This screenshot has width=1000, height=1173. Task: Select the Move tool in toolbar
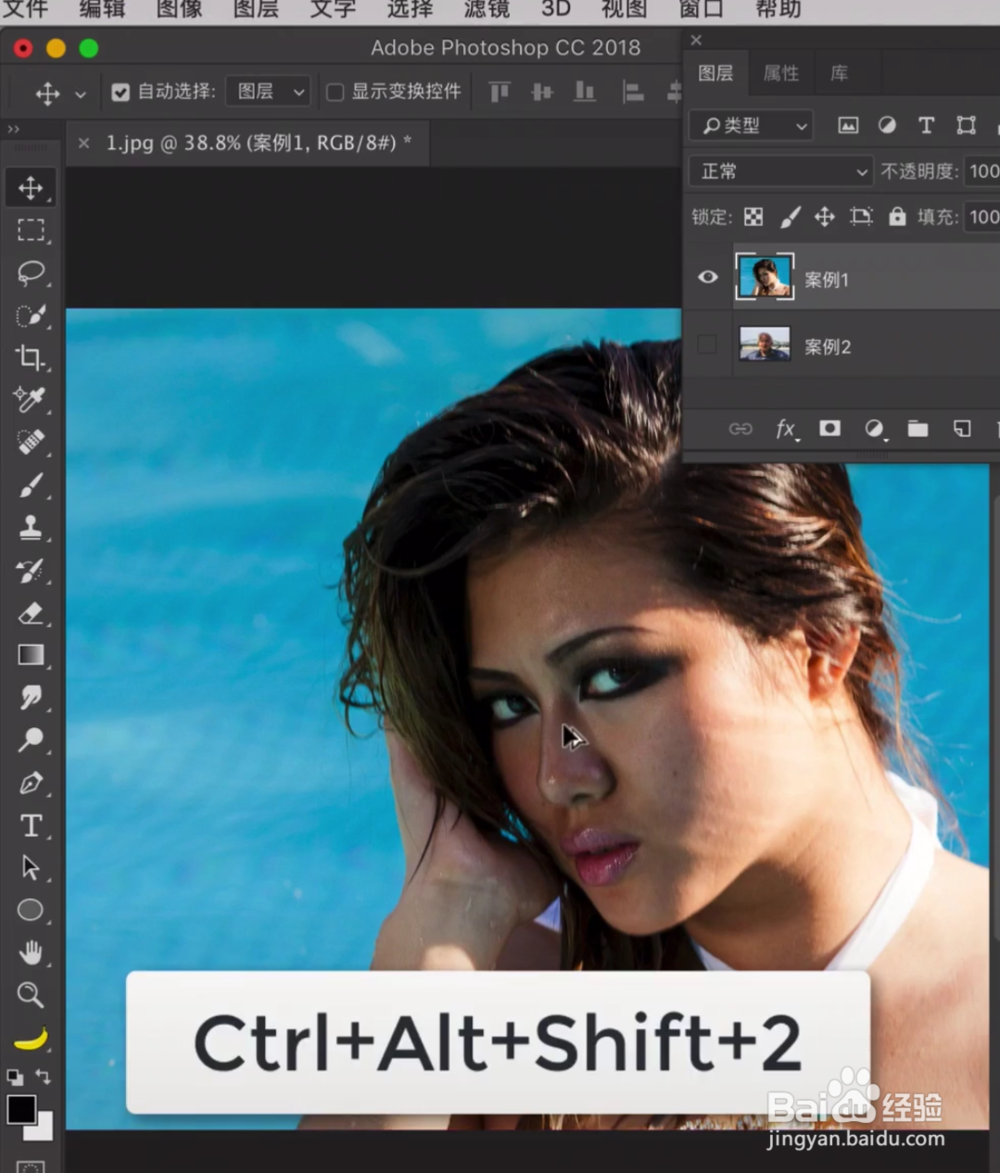pos(31,188)
